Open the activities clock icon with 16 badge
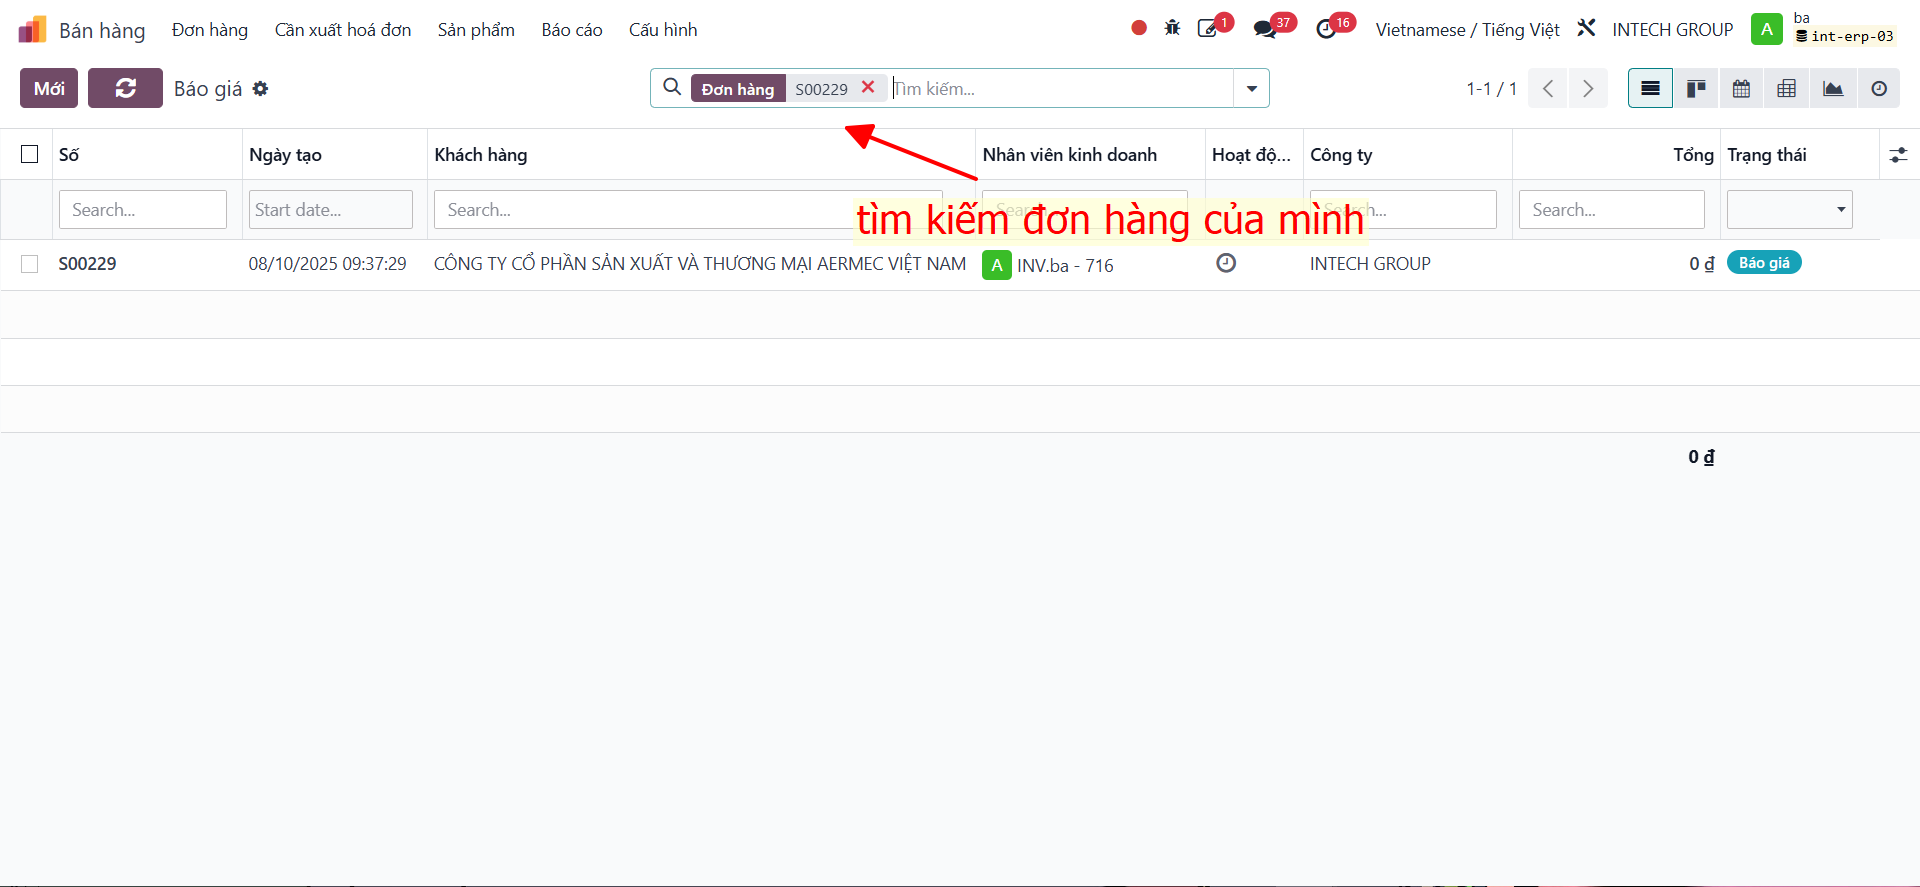The width and height of the screenshot is (1920, 887). (1326, 29)
